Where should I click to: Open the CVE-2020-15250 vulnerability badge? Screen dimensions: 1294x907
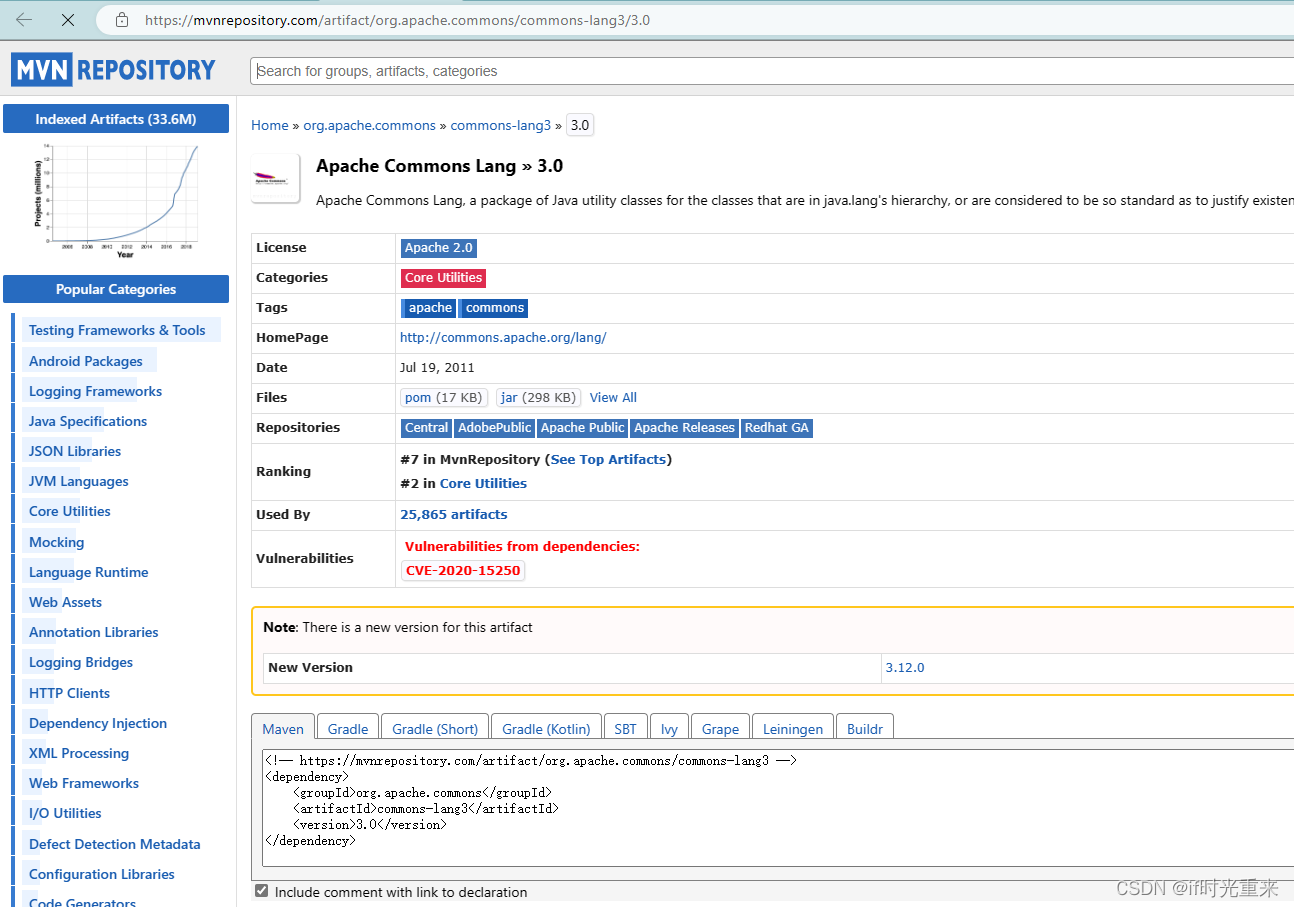click(x=463, y=571)
